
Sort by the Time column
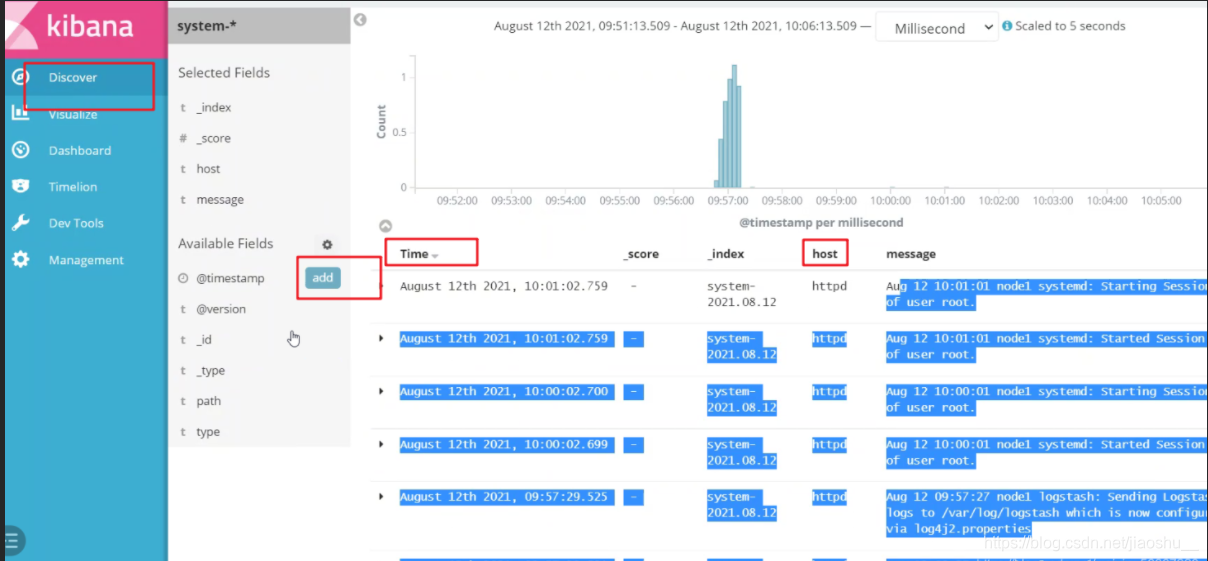(419, 254)
